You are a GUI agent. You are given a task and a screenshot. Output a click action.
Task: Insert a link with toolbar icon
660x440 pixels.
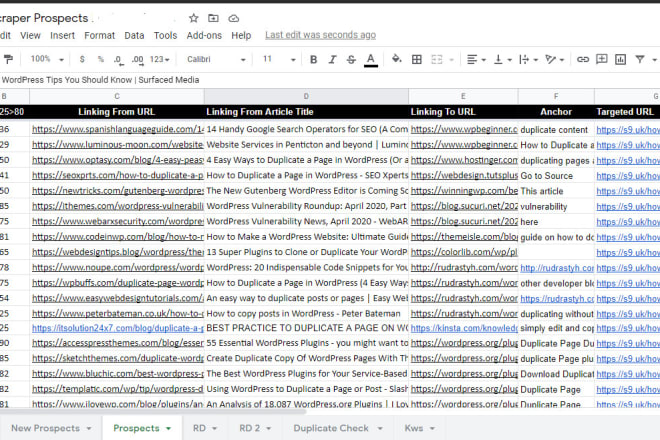[x=583, y=59]
